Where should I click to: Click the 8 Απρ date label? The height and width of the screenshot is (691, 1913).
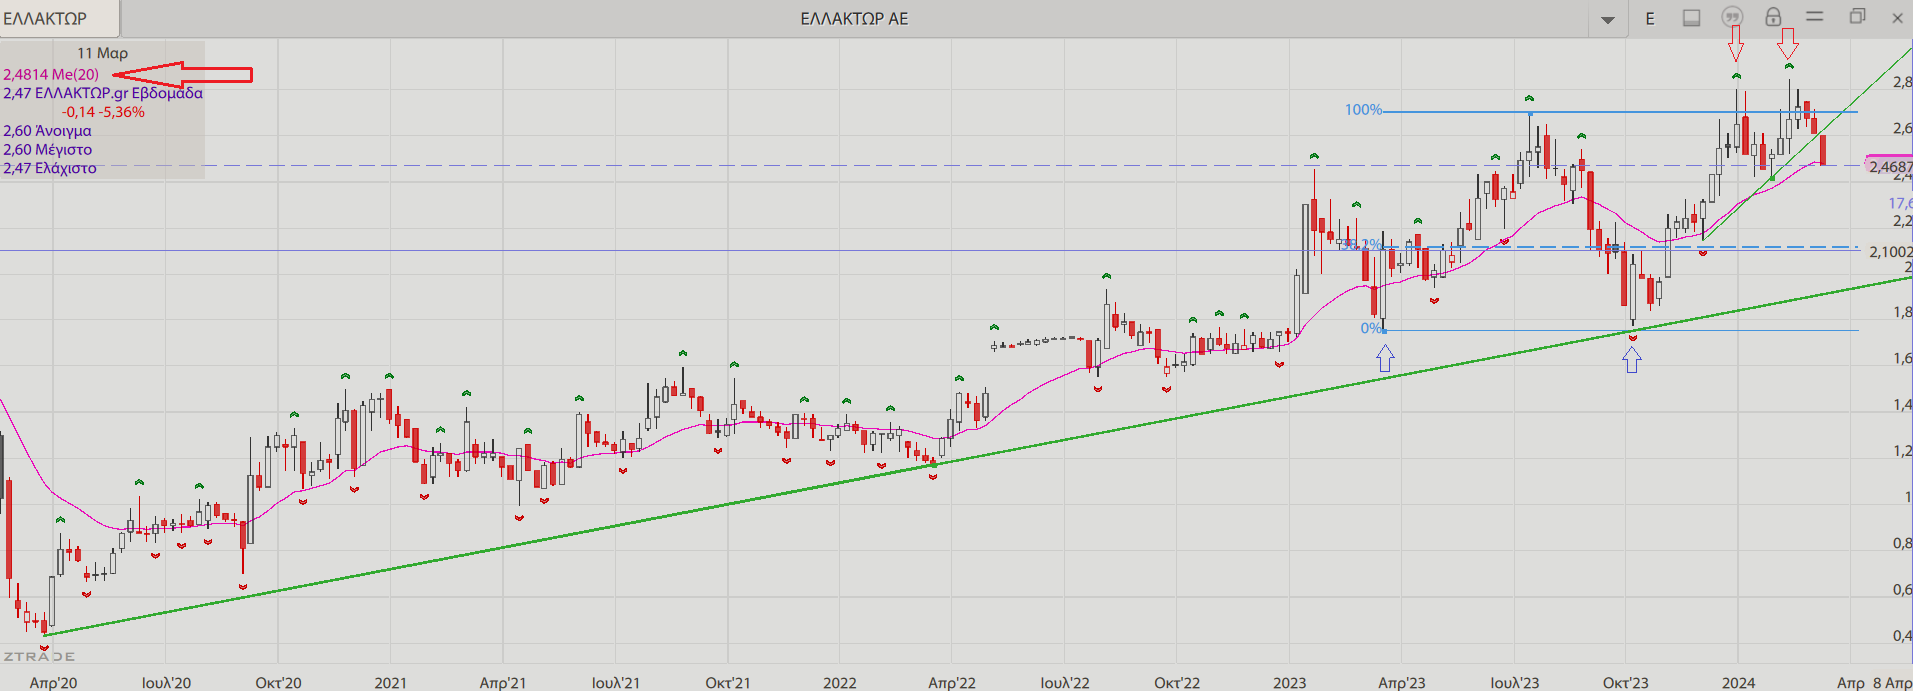[1892, 682]
